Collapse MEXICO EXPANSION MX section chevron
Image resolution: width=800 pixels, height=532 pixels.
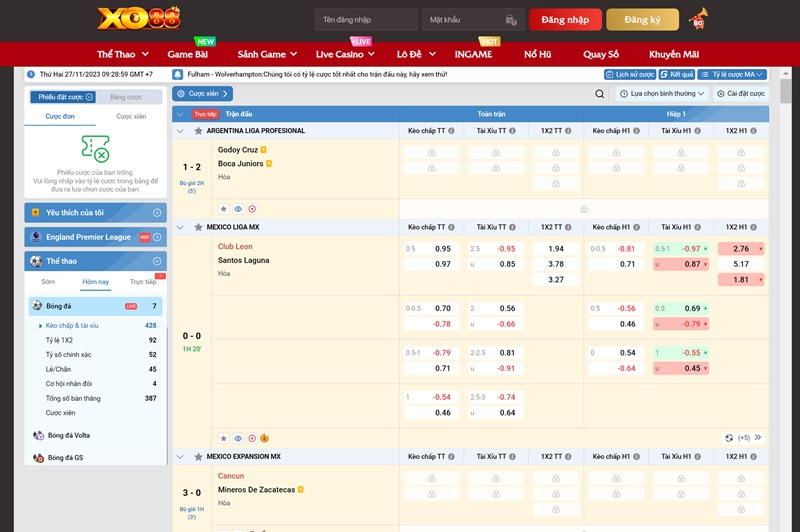(x=180, y=457)
